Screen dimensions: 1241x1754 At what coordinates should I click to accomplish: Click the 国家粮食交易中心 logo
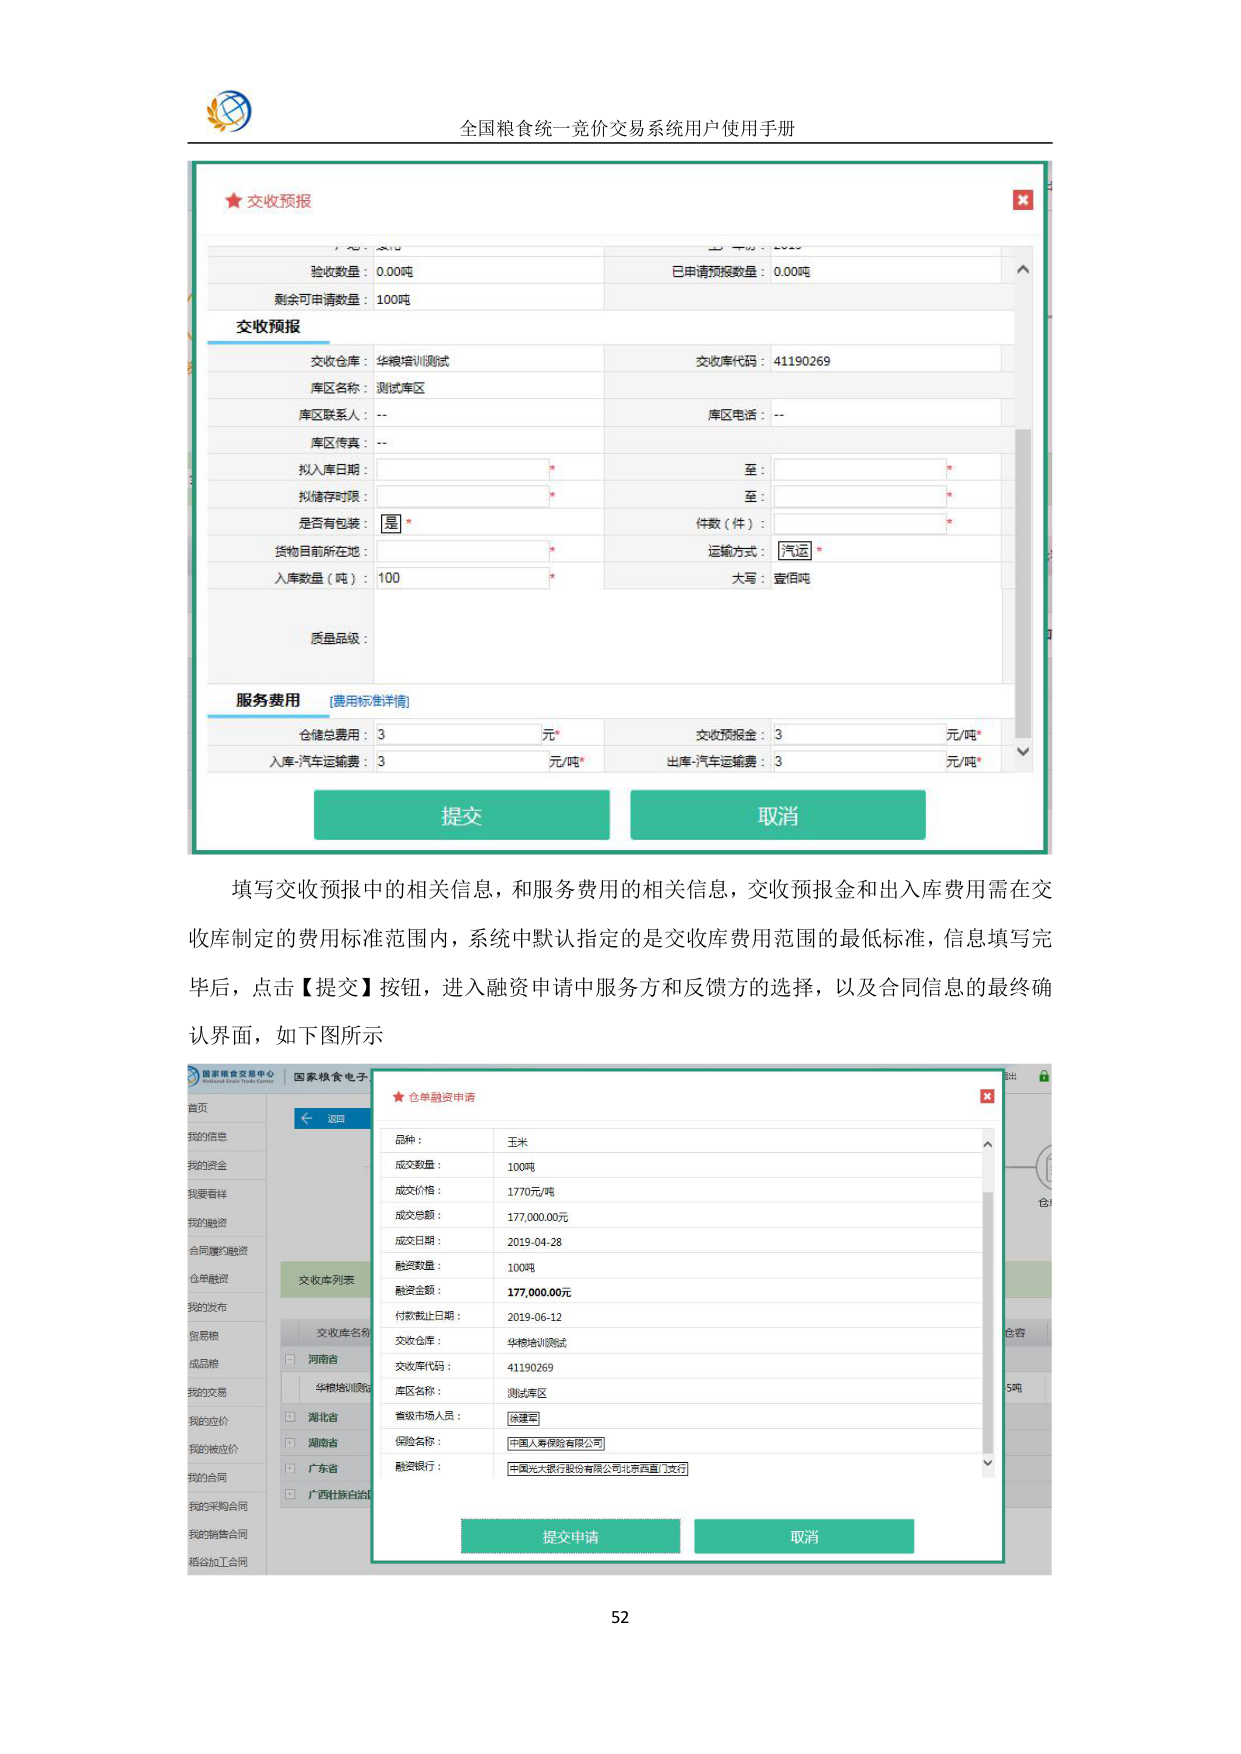point(231,1076)
